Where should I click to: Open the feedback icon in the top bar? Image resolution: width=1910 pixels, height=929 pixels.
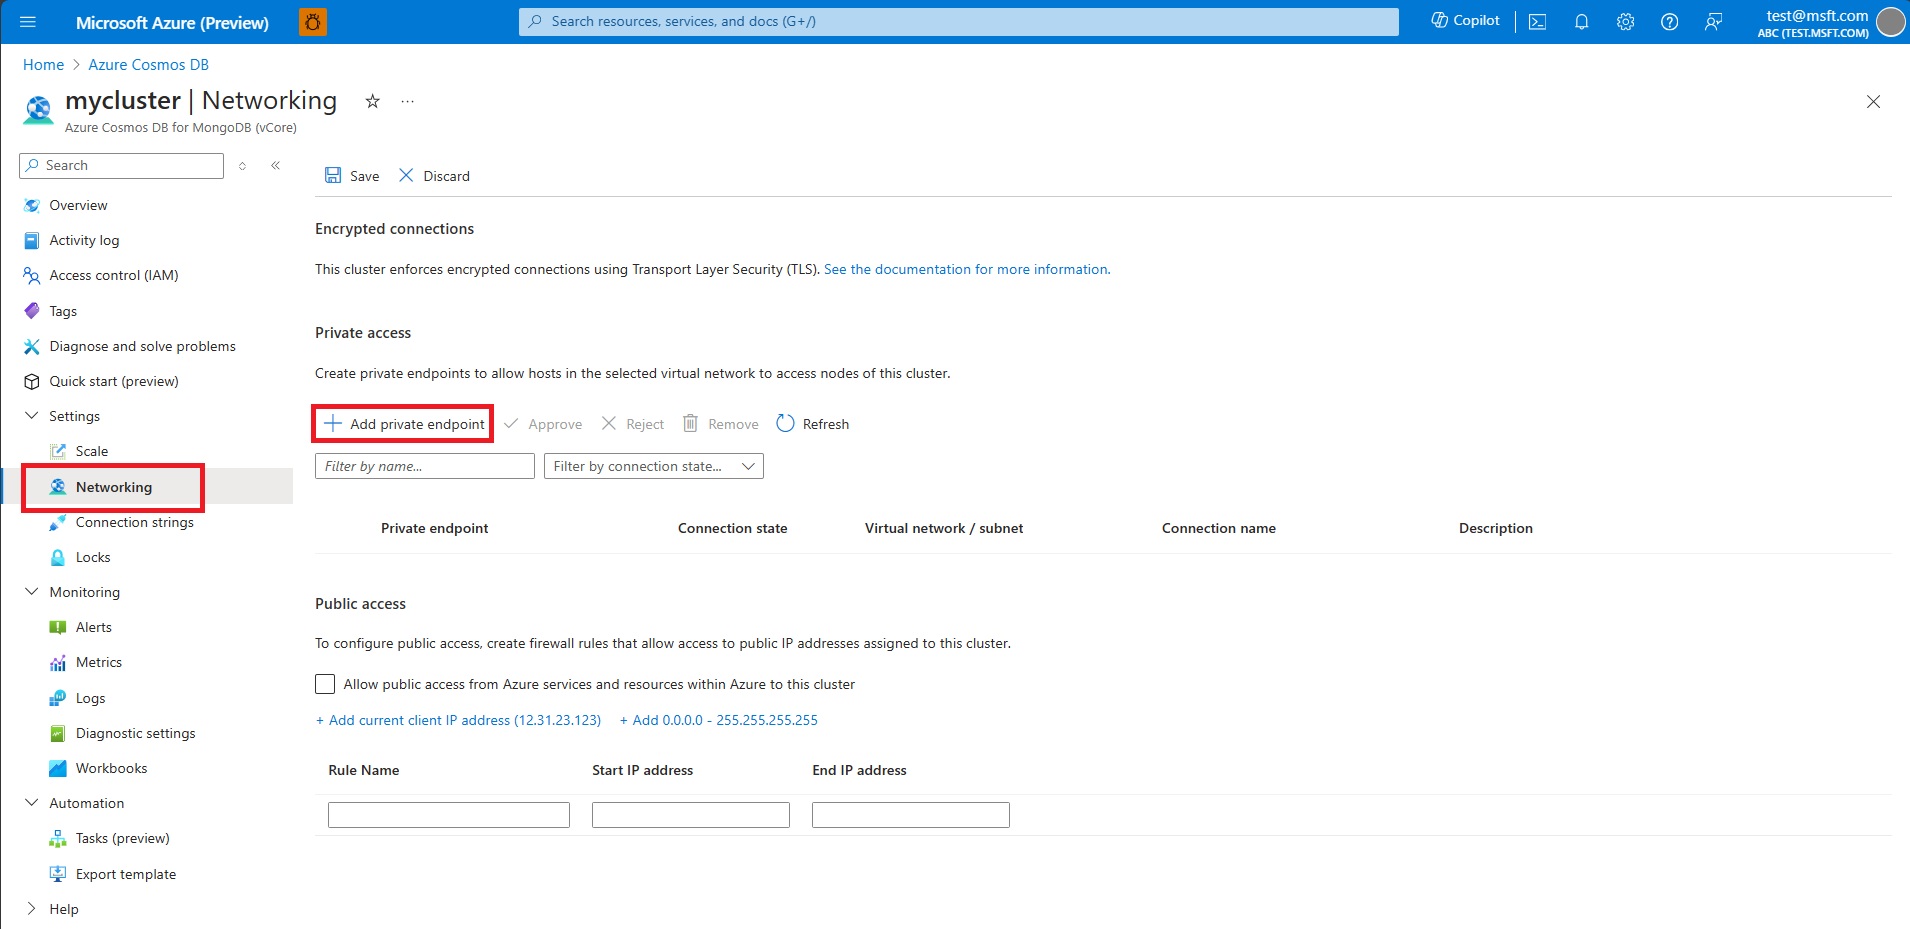[x=1713, y=21]
